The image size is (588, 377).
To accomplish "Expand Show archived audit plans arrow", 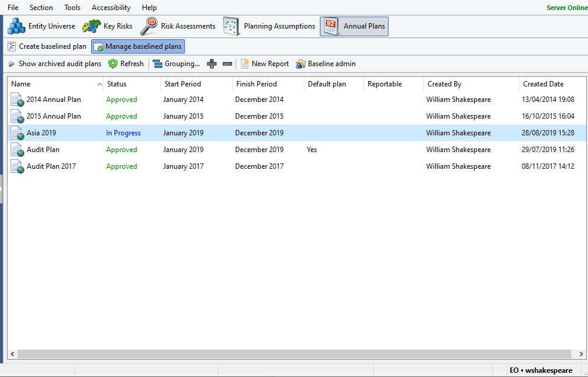I will coord(12,64).
